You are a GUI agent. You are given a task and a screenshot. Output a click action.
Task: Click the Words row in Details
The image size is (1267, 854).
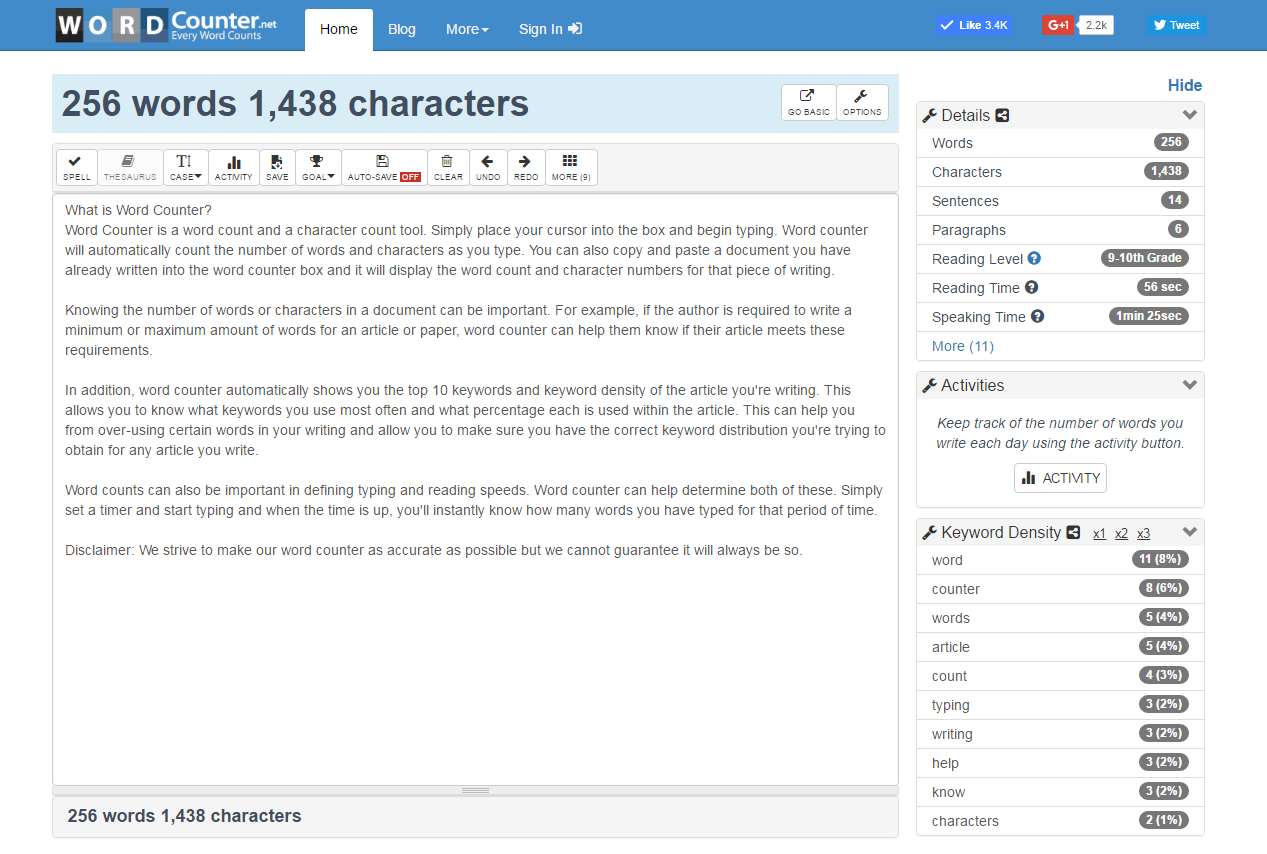1060,143
